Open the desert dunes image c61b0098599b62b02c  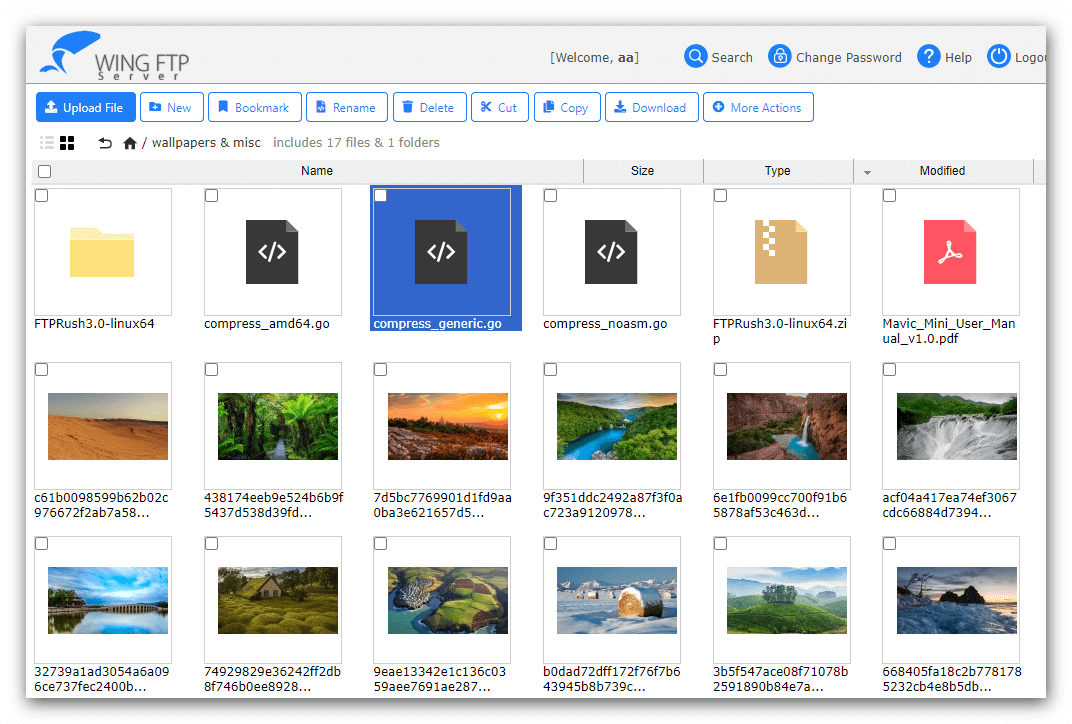coord(108,426)
